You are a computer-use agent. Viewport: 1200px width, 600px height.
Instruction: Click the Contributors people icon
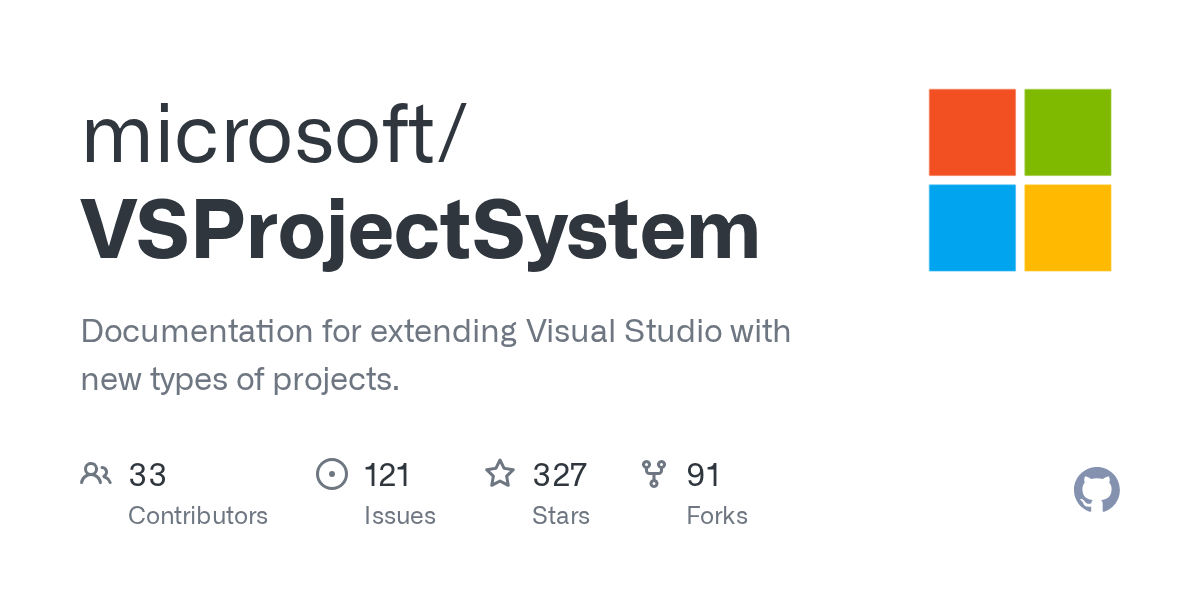[x=96, y=474]
